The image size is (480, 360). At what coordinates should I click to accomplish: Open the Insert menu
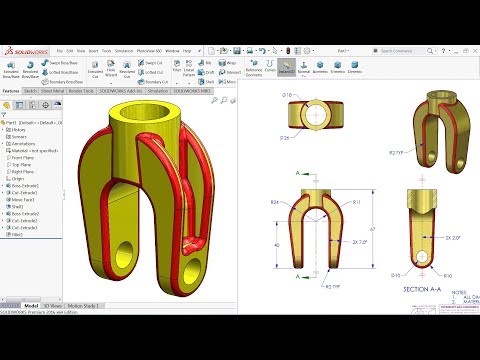click(93, 51)
